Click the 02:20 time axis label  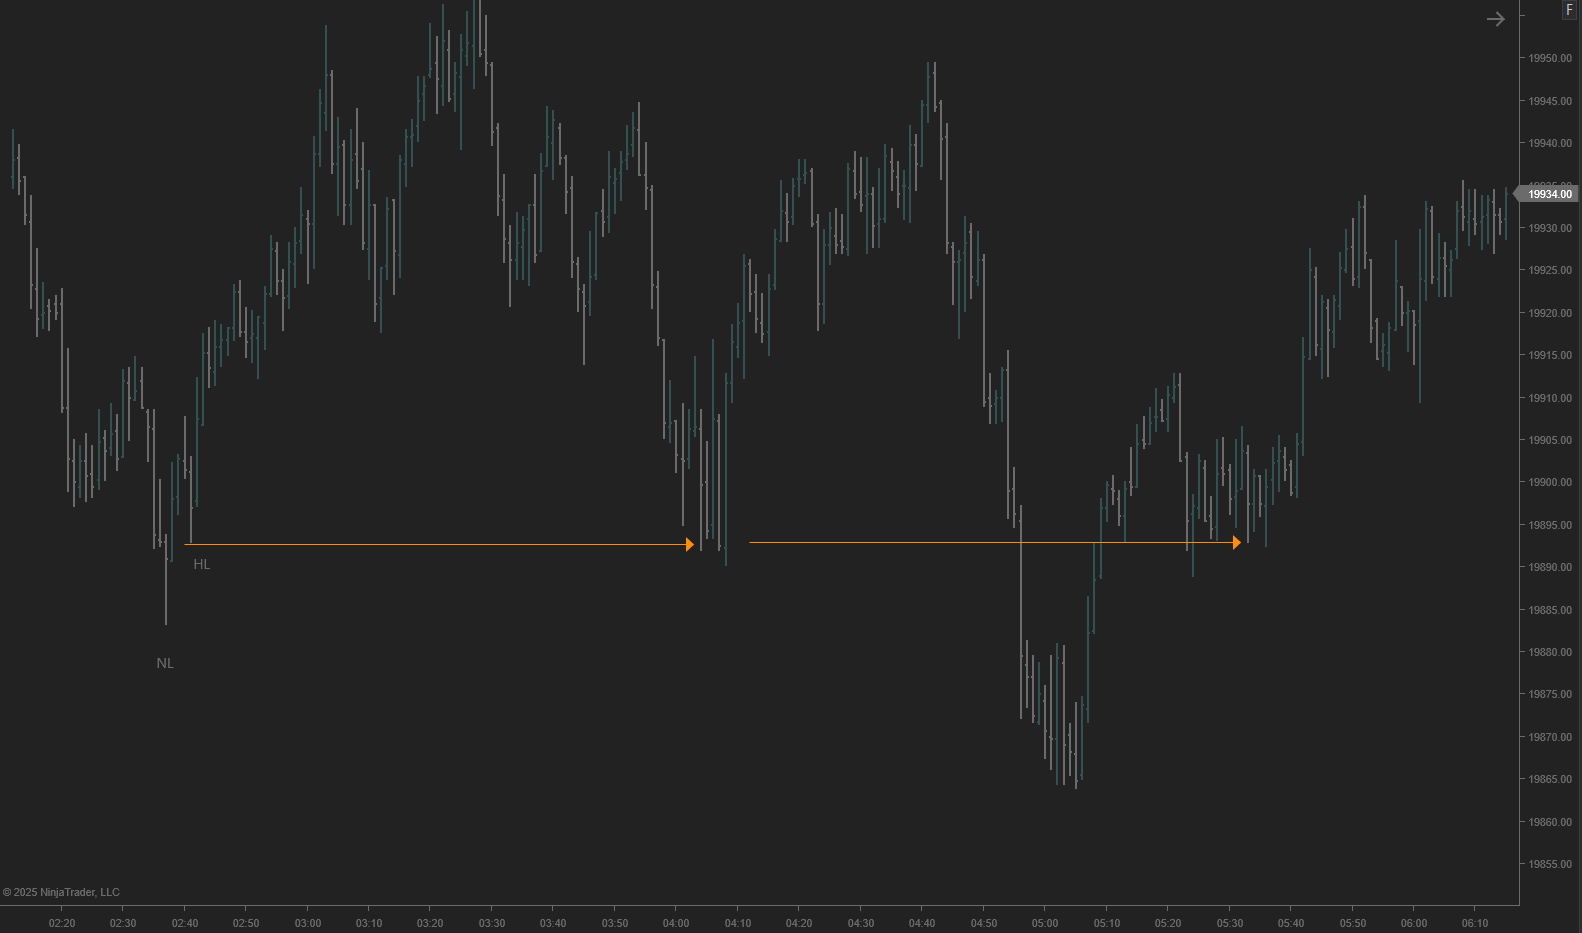(62, 923)
